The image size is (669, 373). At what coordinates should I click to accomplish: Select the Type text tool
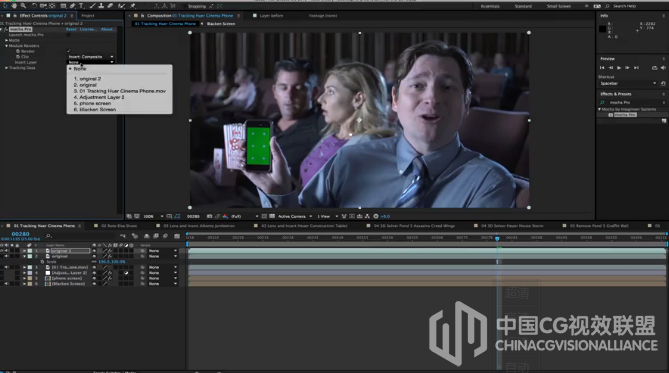pos(81,6)
